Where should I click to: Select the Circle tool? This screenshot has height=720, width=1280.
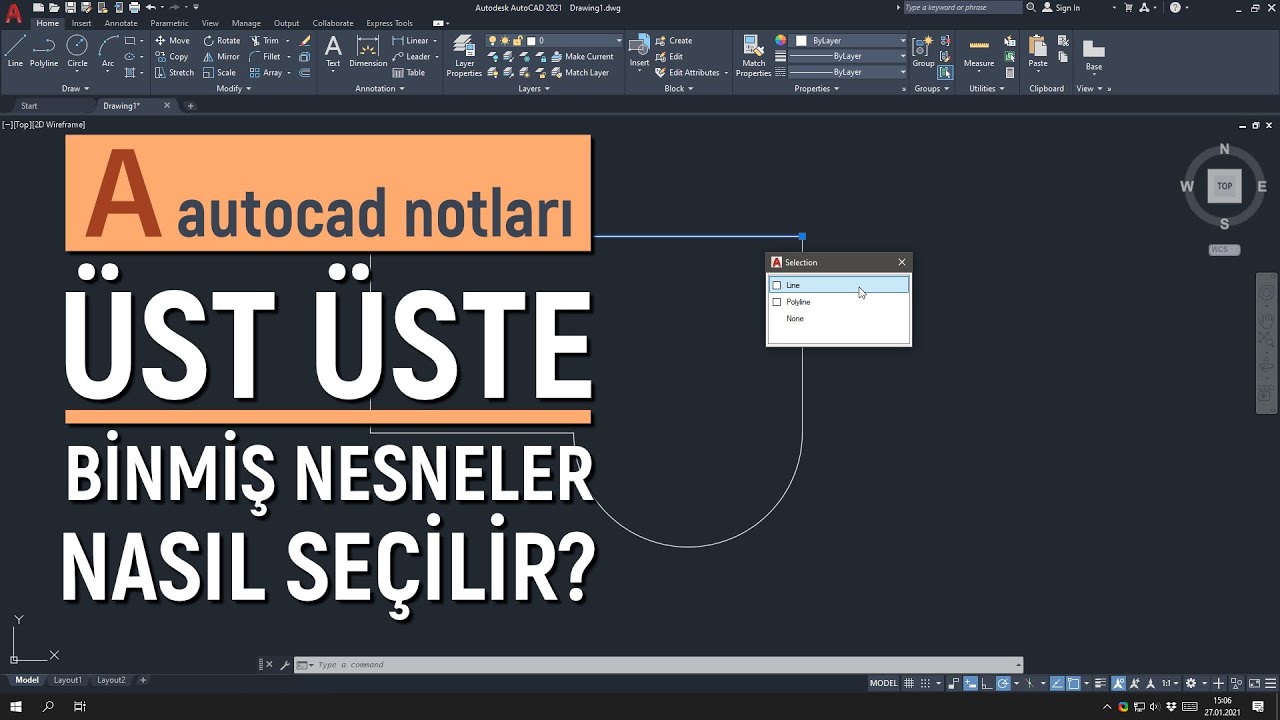(x=77, y=50)
